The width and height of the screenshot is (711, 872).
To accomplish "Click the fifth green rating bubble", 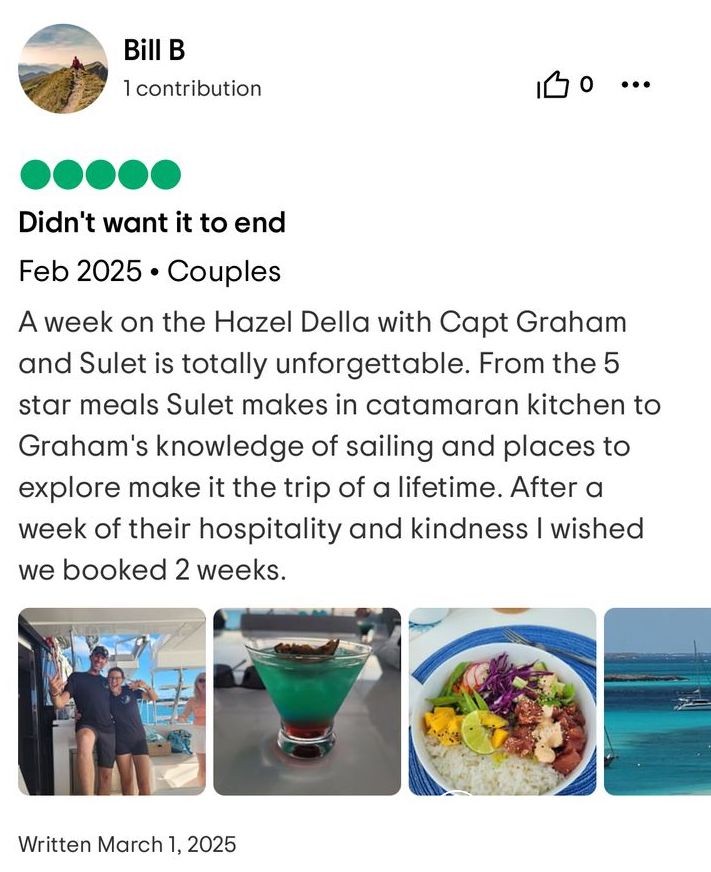I will click(165, 175).
